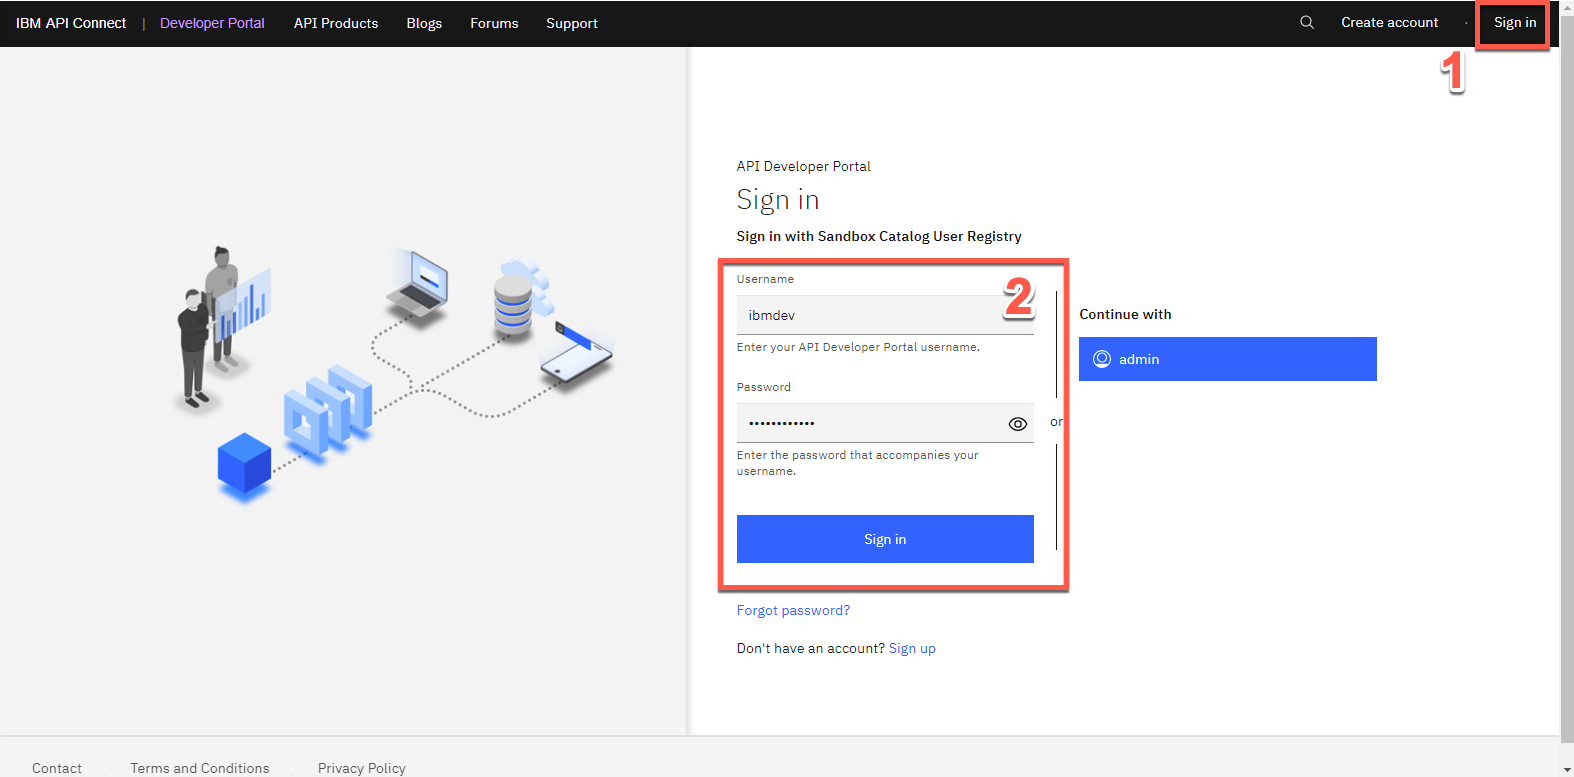Click the Forgot password link
This screenshot has height=777, width=1574.
click(793, 610)
